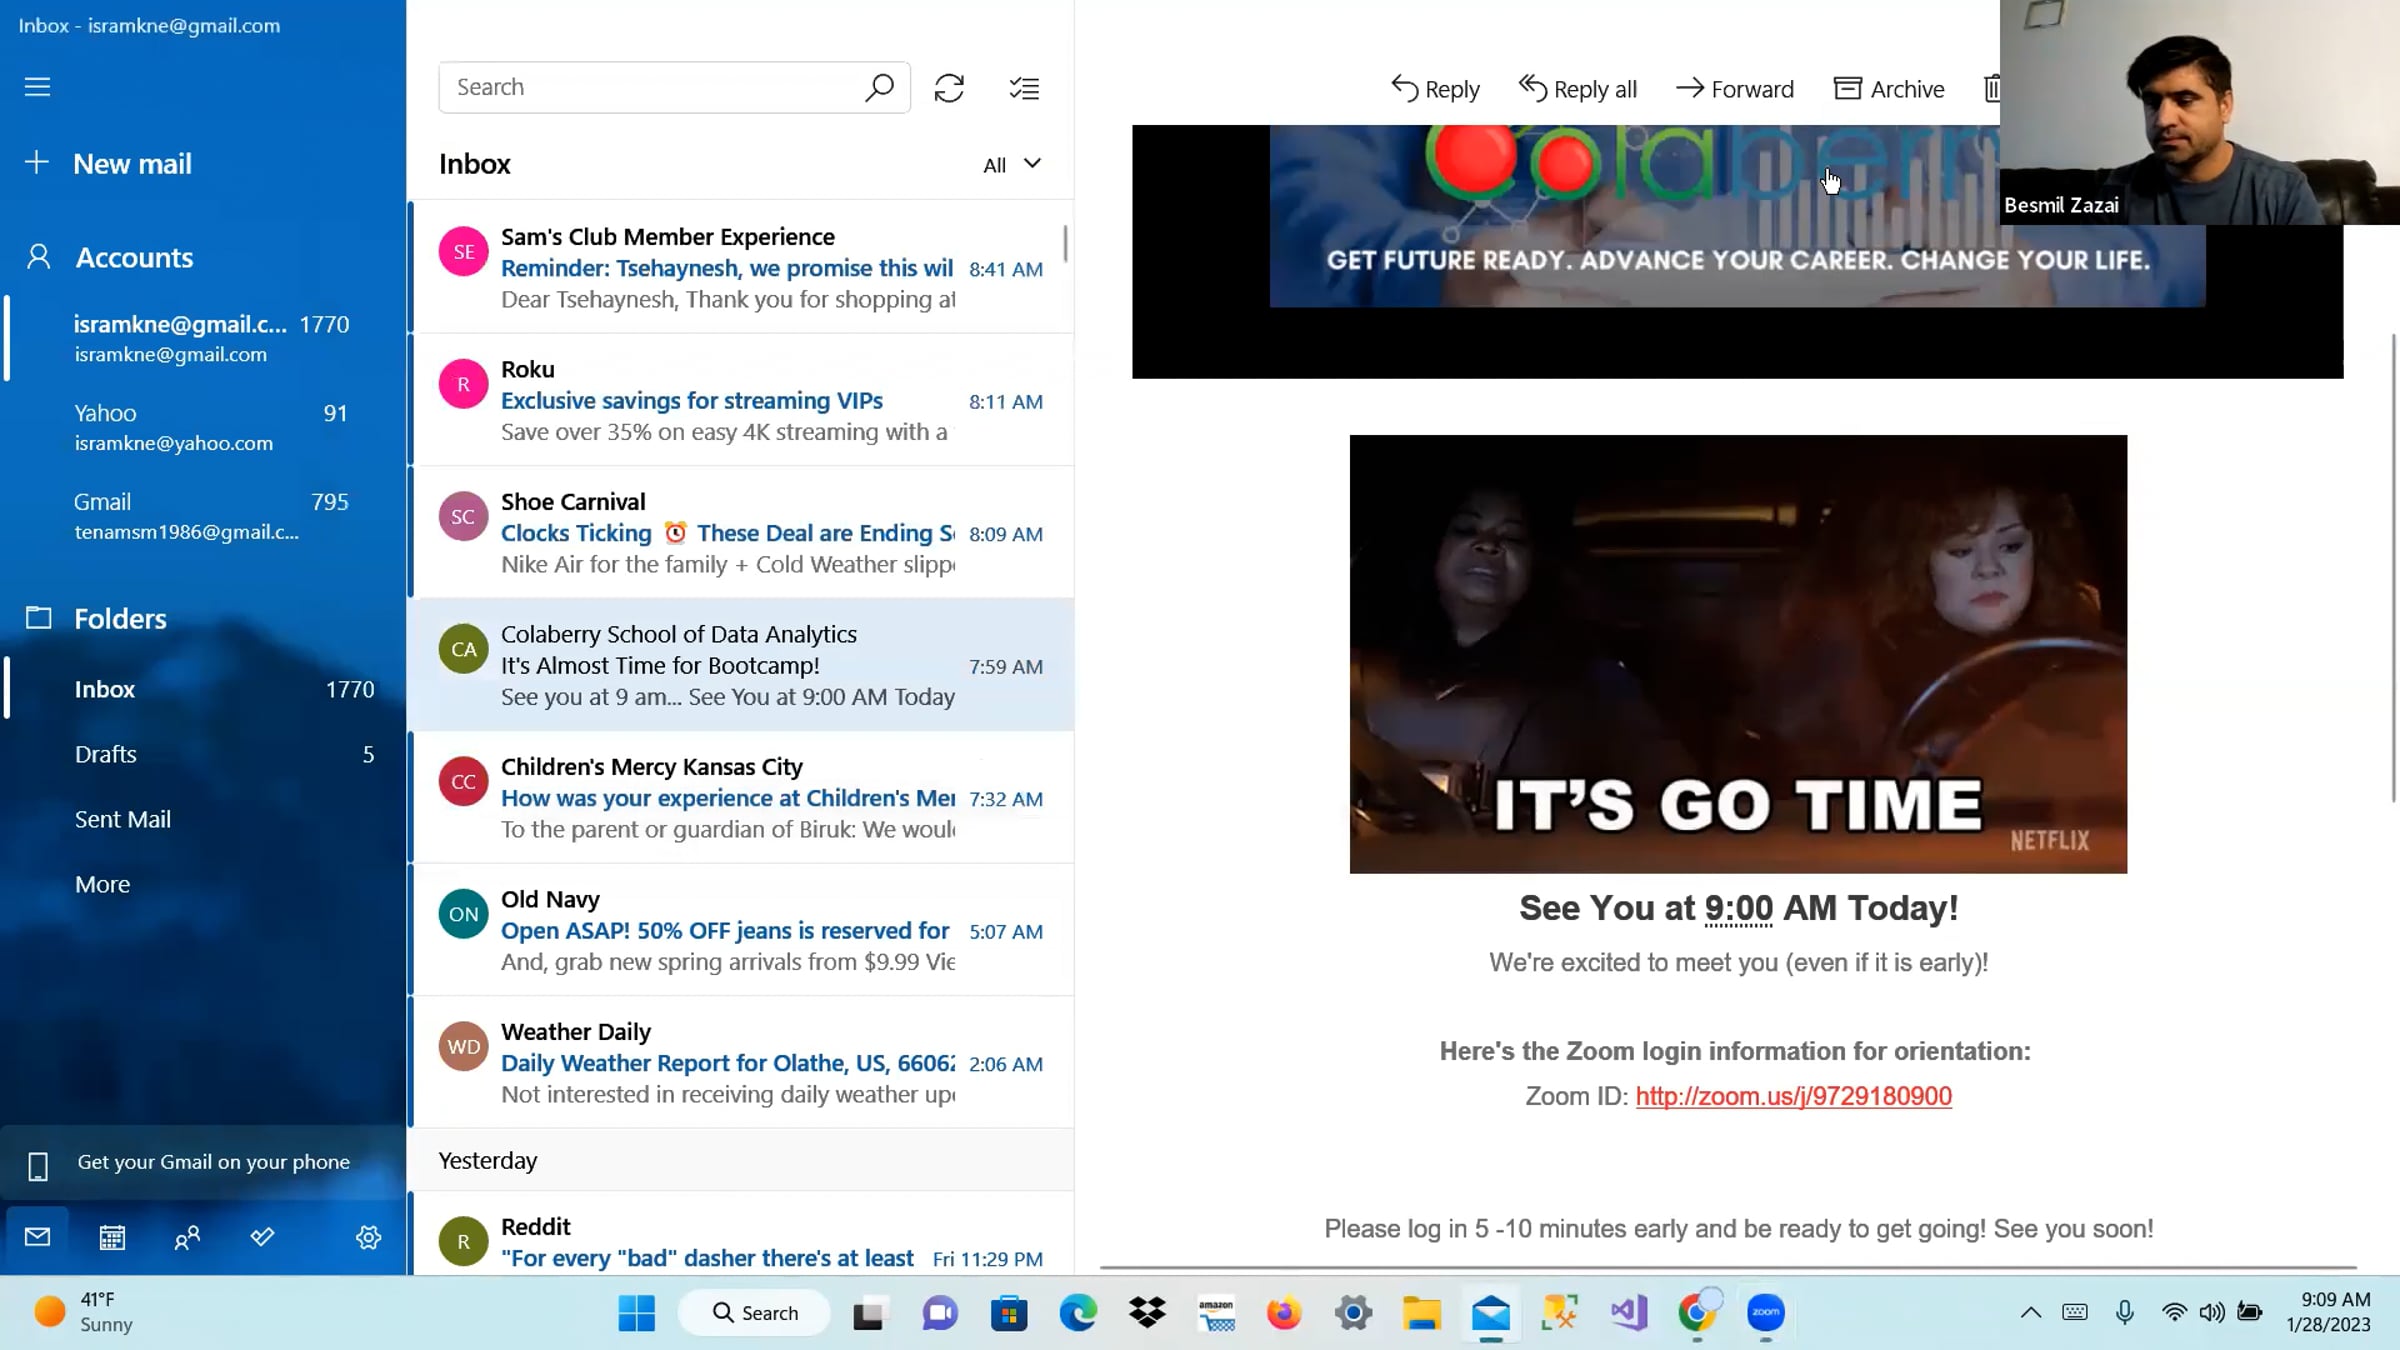Image resolution: width=2400 pixels, height=1350 pixels.
Task: Open the Drafts folder
Action: 105,754
